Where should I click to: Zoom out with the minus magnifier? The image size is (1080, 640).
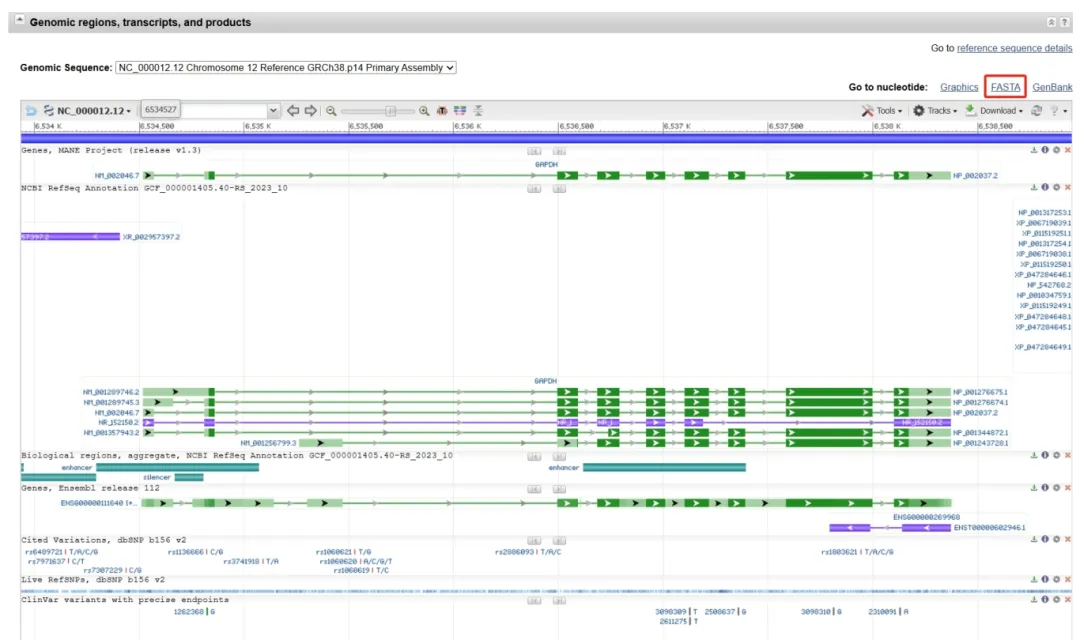coord(331,111)
